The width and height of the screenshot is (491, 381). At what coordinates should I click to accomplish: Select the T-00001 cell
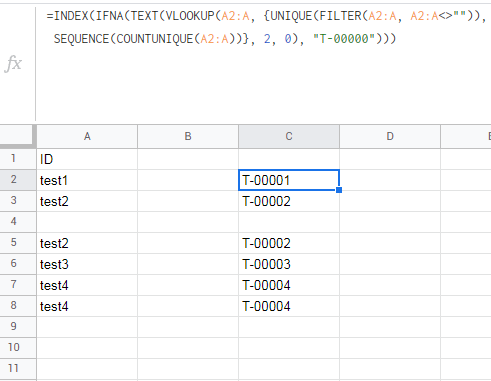[x=289, y=180]
